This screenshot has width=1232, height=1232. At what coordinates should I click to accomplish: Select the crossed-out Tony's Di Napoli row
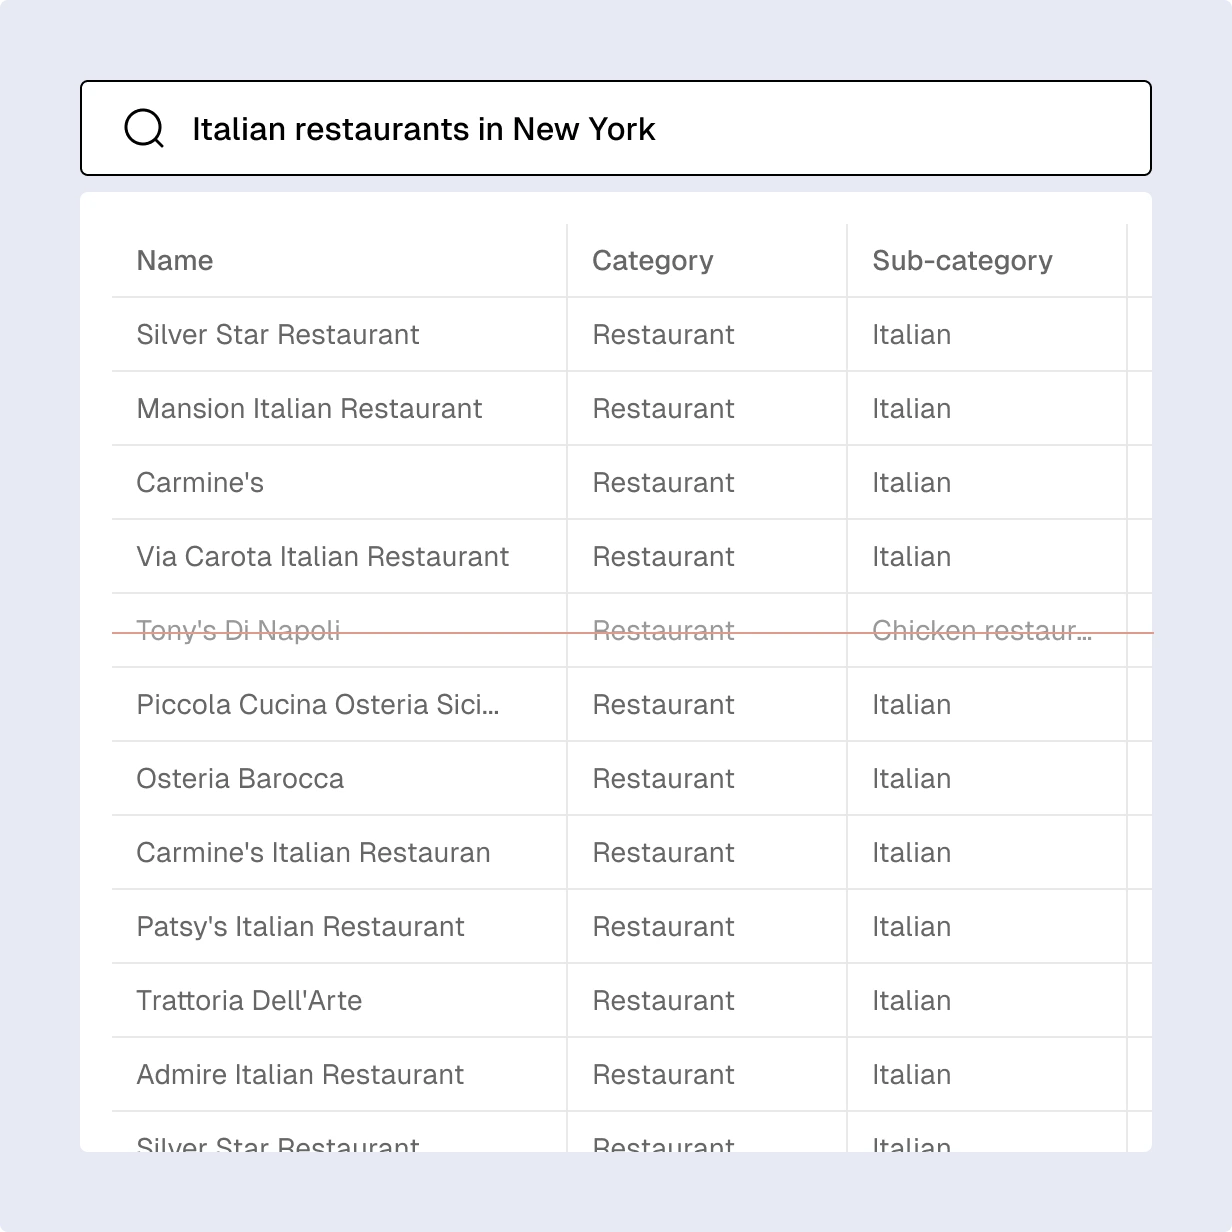(x=238, y=631)
